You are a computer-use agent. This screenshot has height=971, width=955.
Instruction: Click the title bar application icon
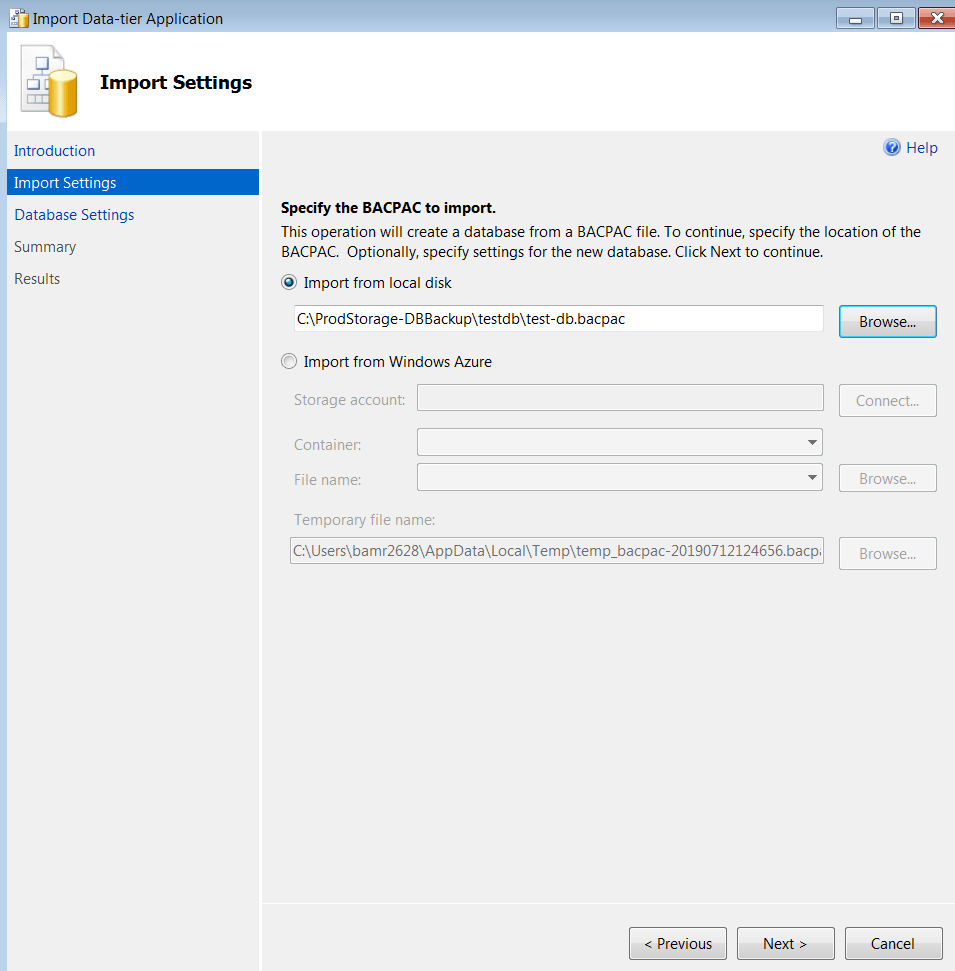(19, 18)
